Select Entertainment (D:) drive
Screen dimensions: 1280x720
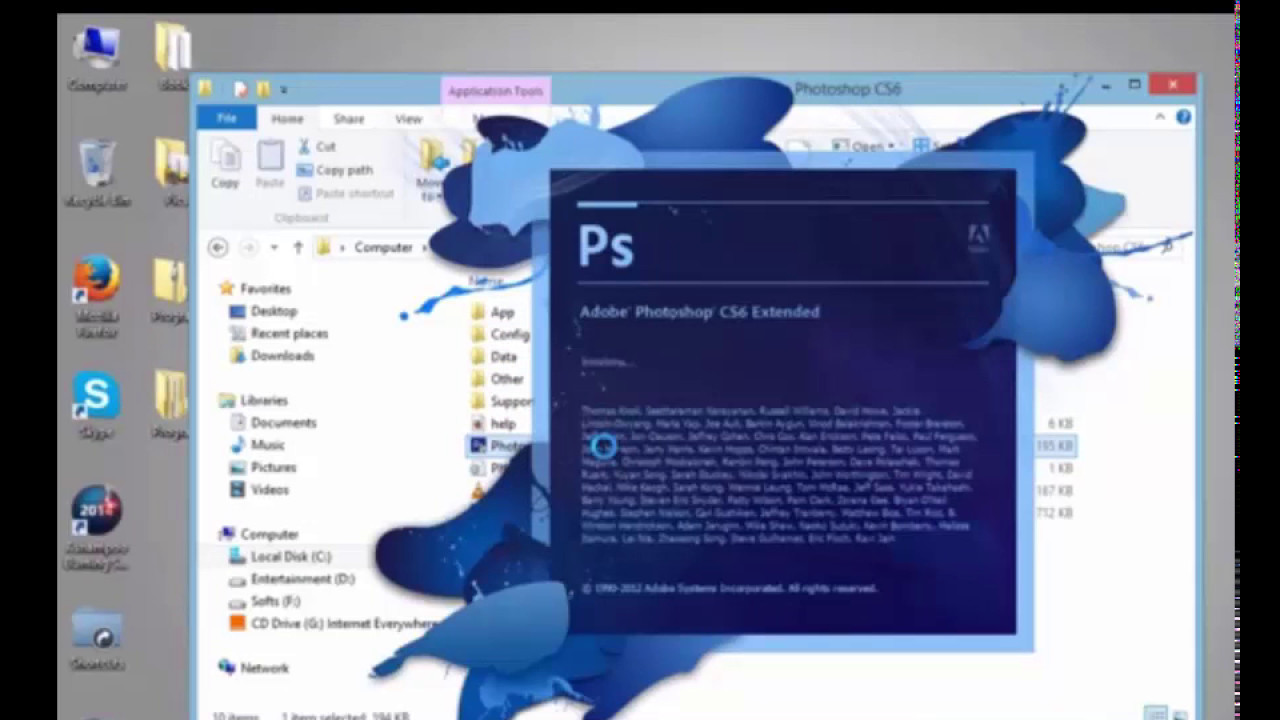[291, 579]
